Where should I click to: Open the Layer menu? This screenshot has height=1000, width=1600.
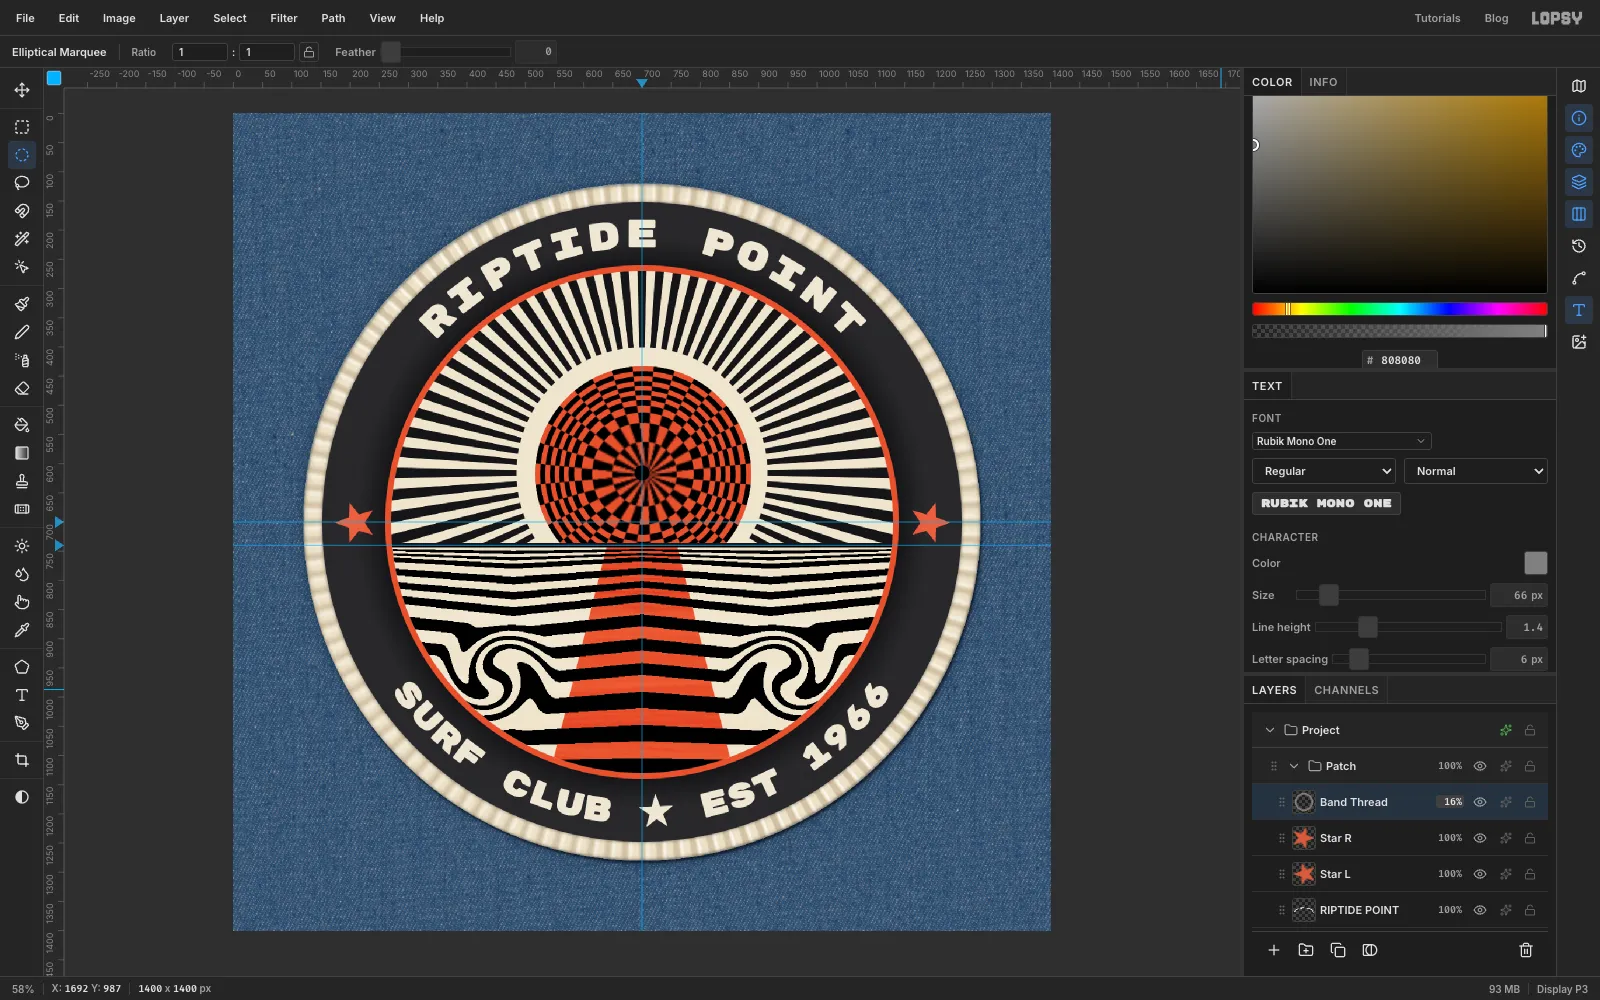click(174, 18)
